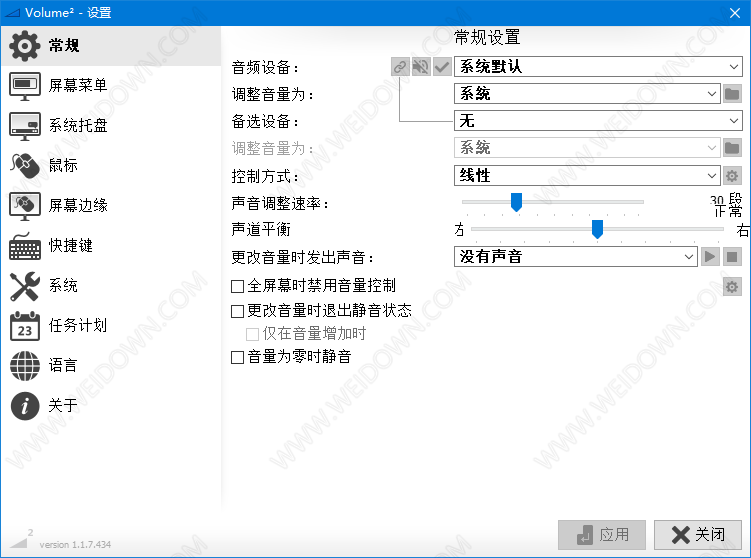
Task: Open 更改音量时发出声音 dropdown showing 没有声音
Action: [x=575, y=257]
